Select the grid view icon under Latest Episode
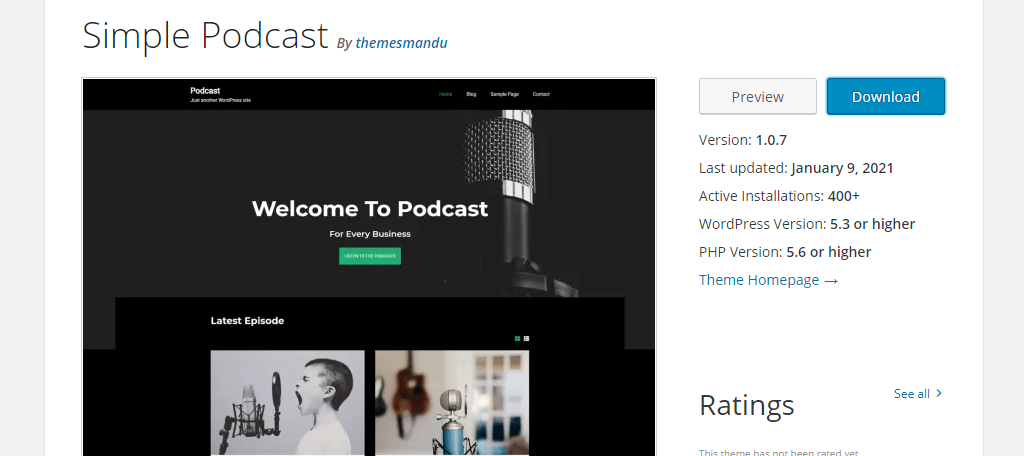1024x456 pixels. click(517, 338)
